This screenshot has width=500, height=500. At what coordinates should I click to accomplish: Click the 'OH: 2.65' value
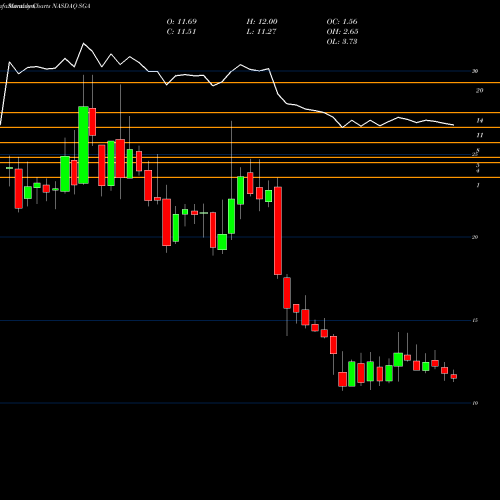click(x=342, y=32)
